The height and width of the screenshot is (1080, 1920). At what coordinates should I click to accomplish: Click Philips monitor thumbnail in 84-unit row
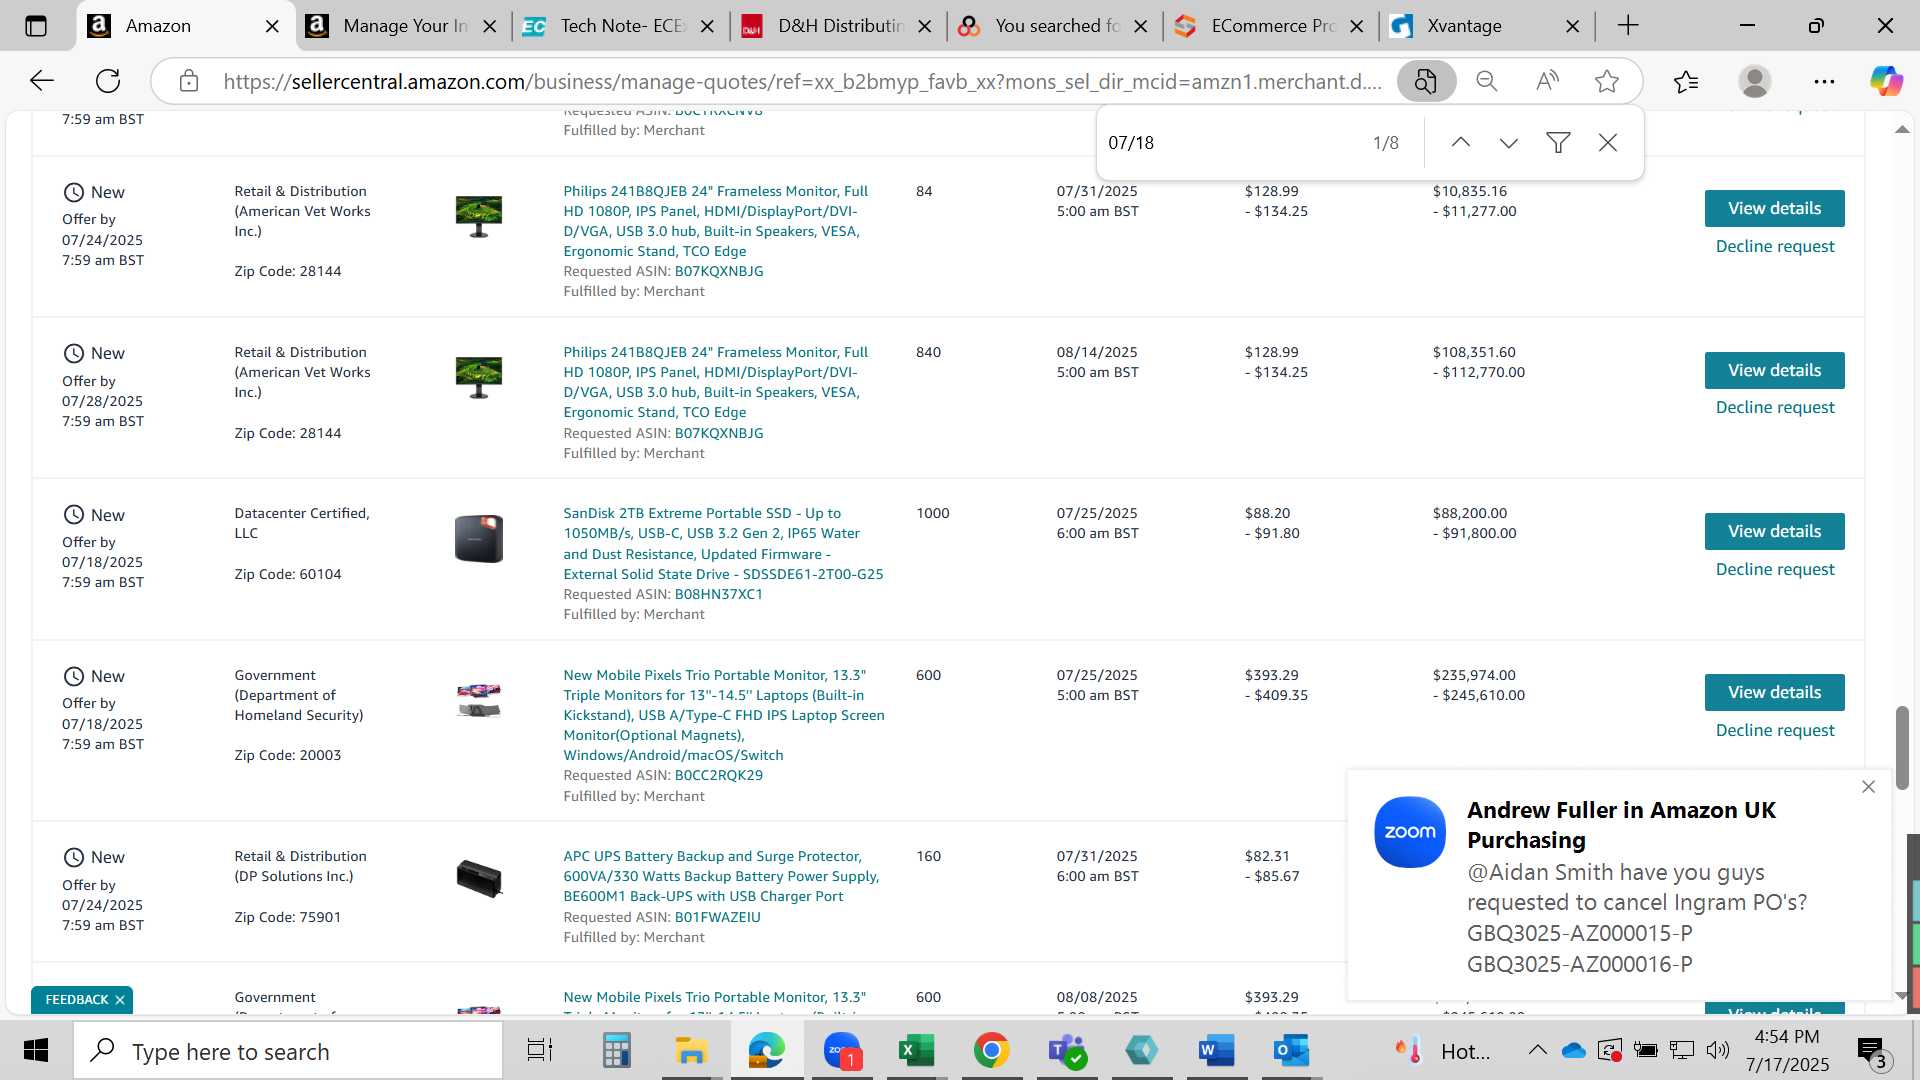pos(479,216)
